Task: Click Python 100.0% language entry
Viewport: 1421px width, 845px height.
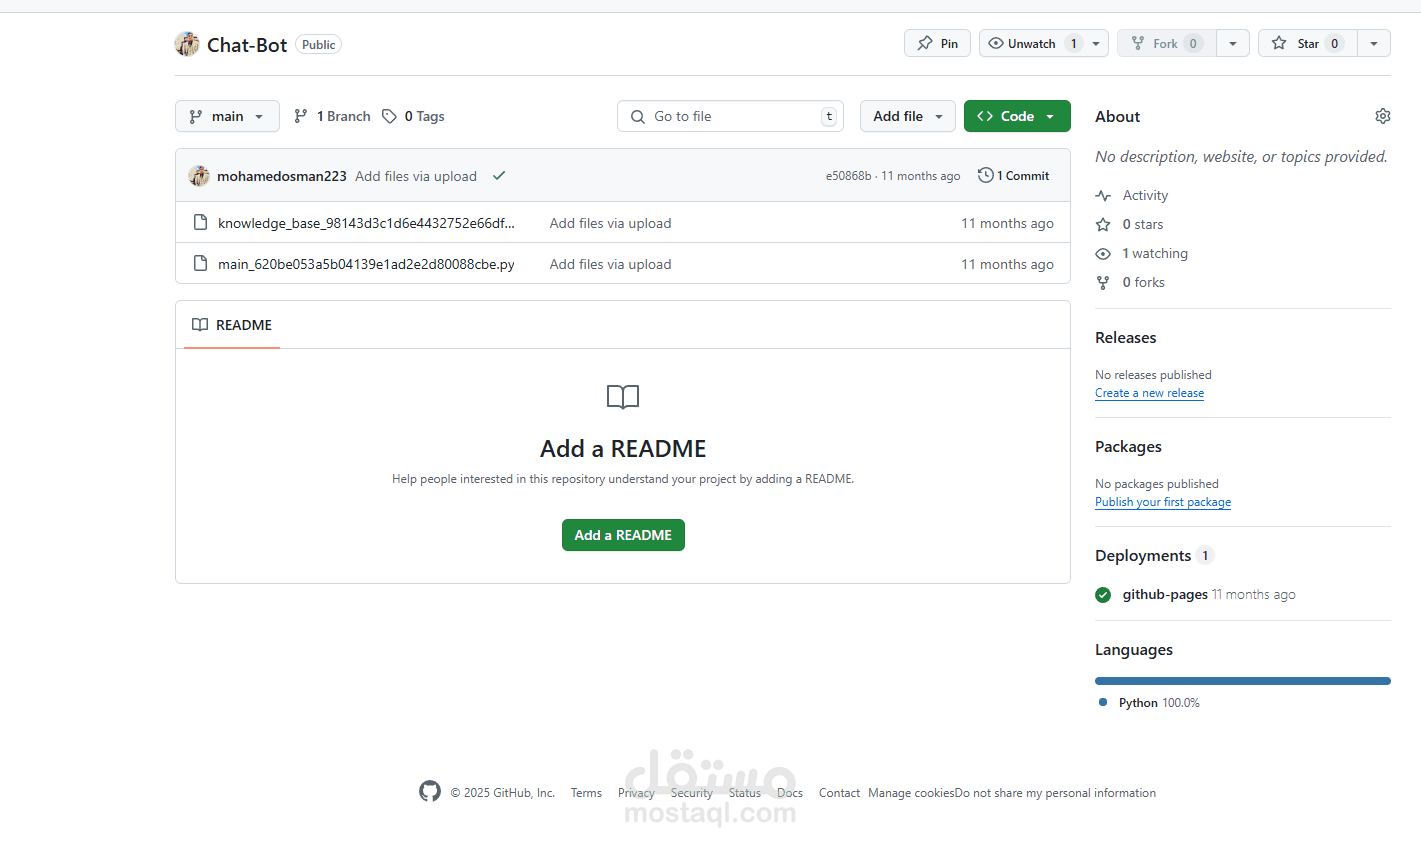Action: point(1149,703)
